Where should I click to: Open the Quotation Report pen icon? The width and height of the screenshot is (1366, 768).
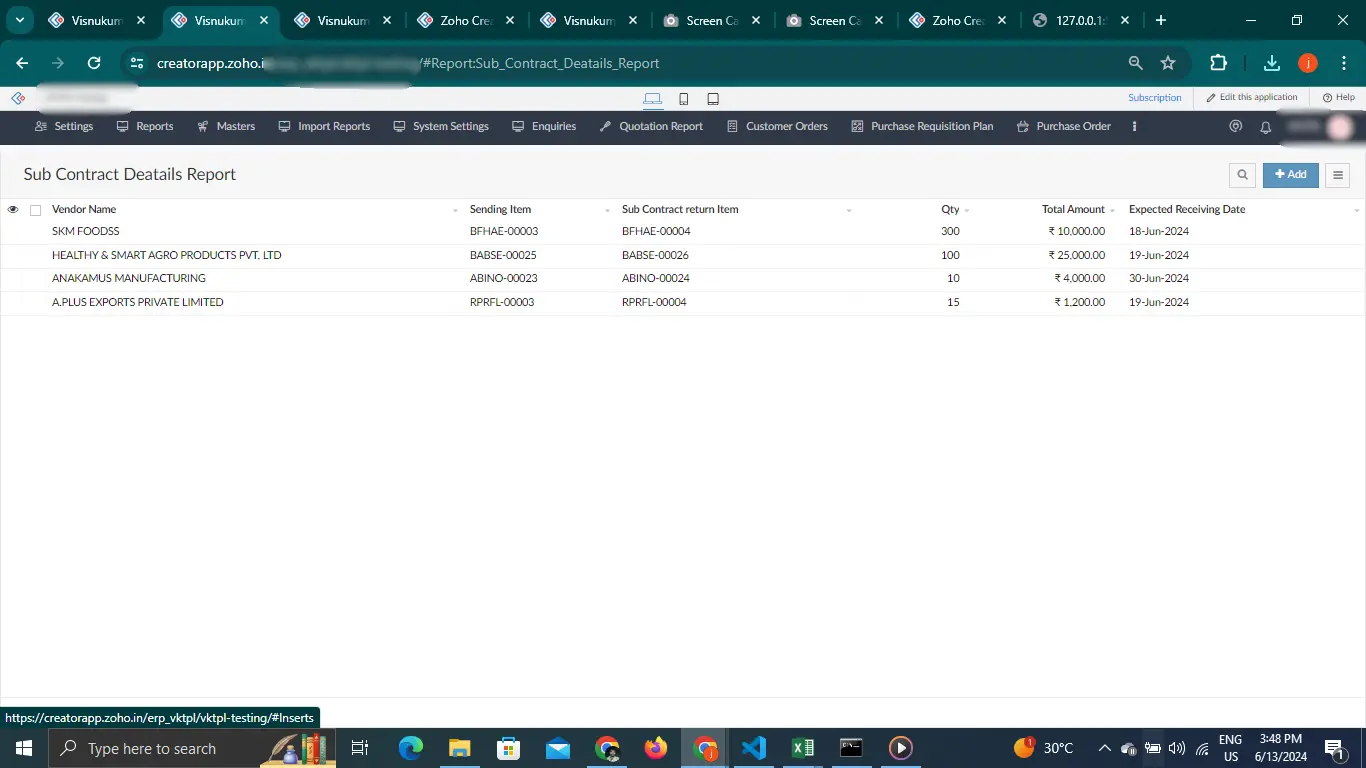(603, 126)
